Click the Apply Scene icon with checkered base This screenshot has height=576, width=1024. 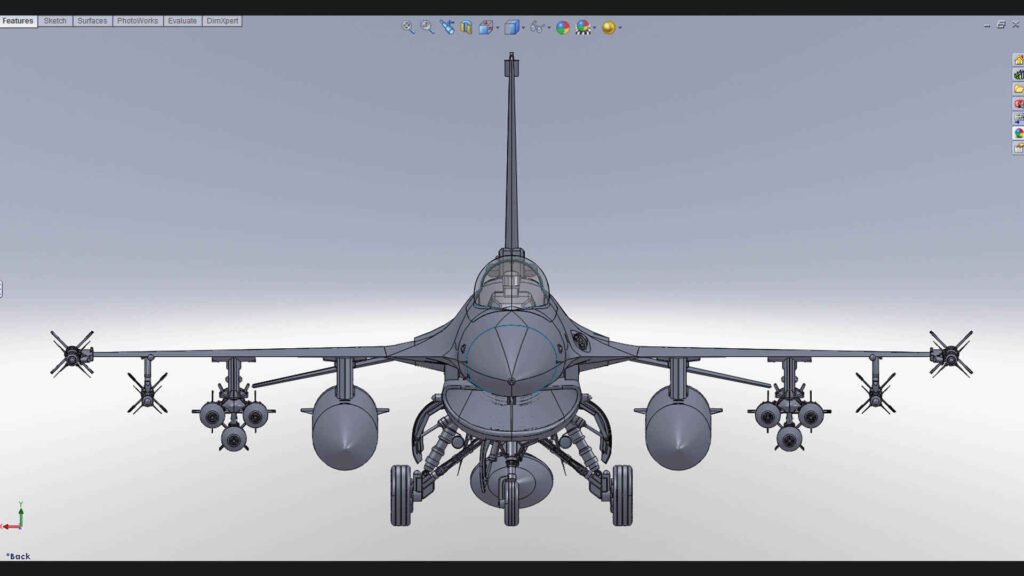(x=582, y=28)
